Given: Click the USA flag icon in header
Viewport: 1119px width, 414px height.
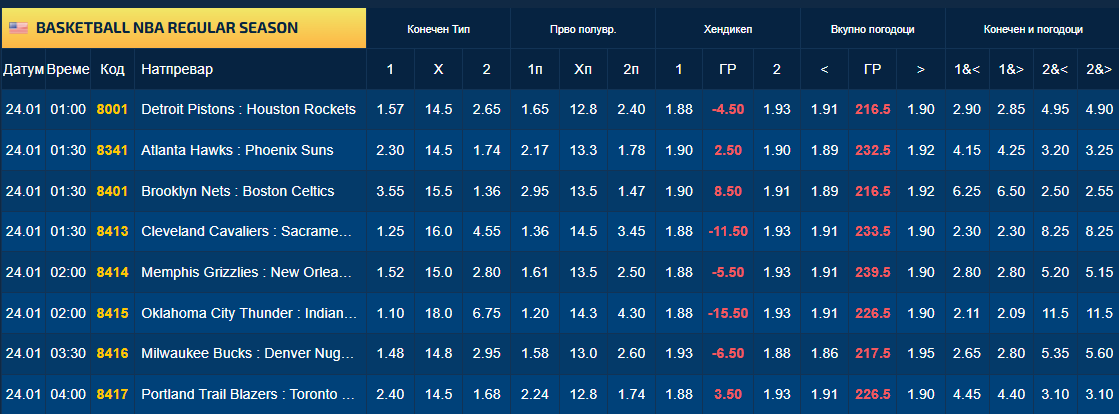Looking at the screenshot, I should (19, 28).
